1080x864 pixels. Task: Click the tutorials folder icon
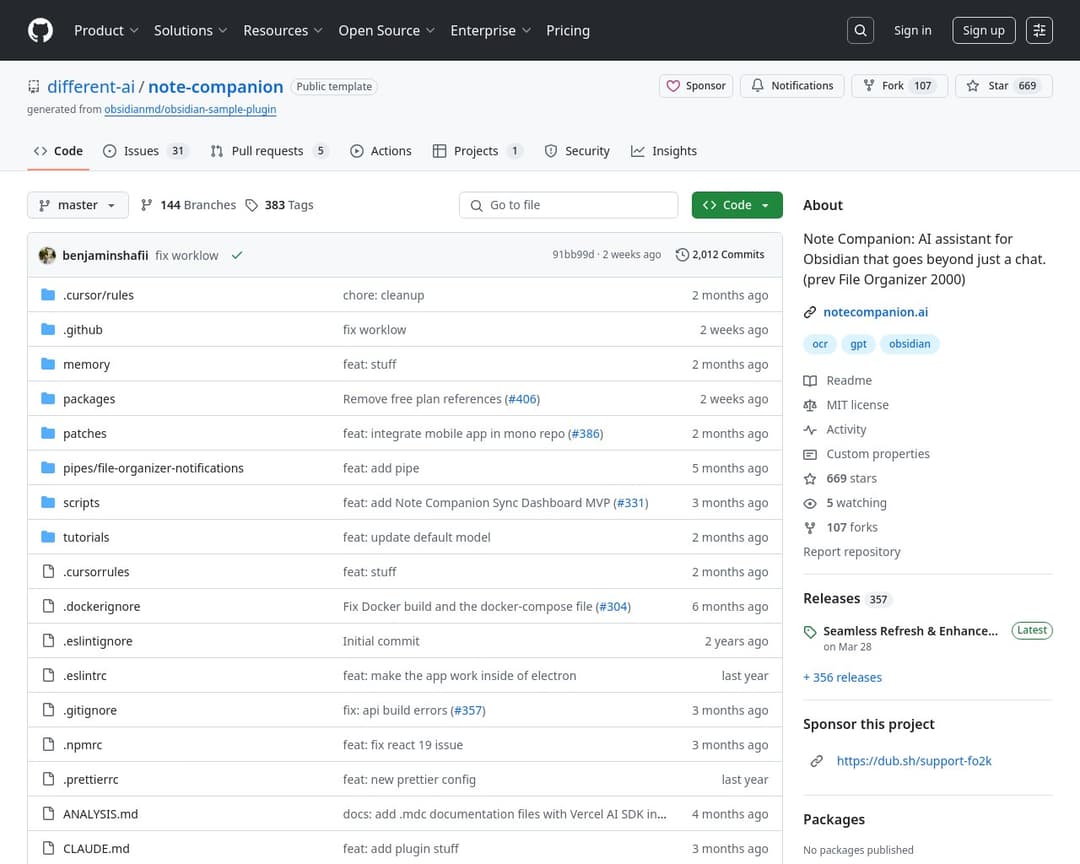point(48,537)
